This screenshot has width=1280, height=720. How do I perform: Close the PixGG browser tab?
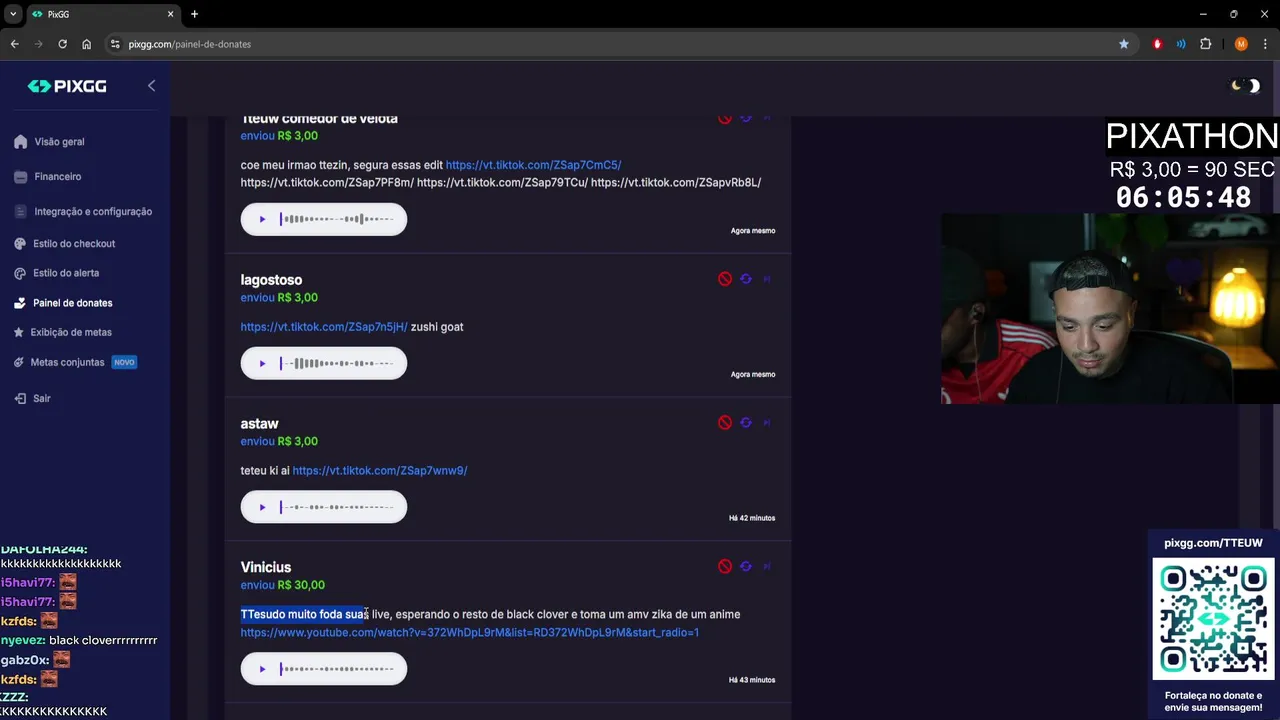coord(170,14)
